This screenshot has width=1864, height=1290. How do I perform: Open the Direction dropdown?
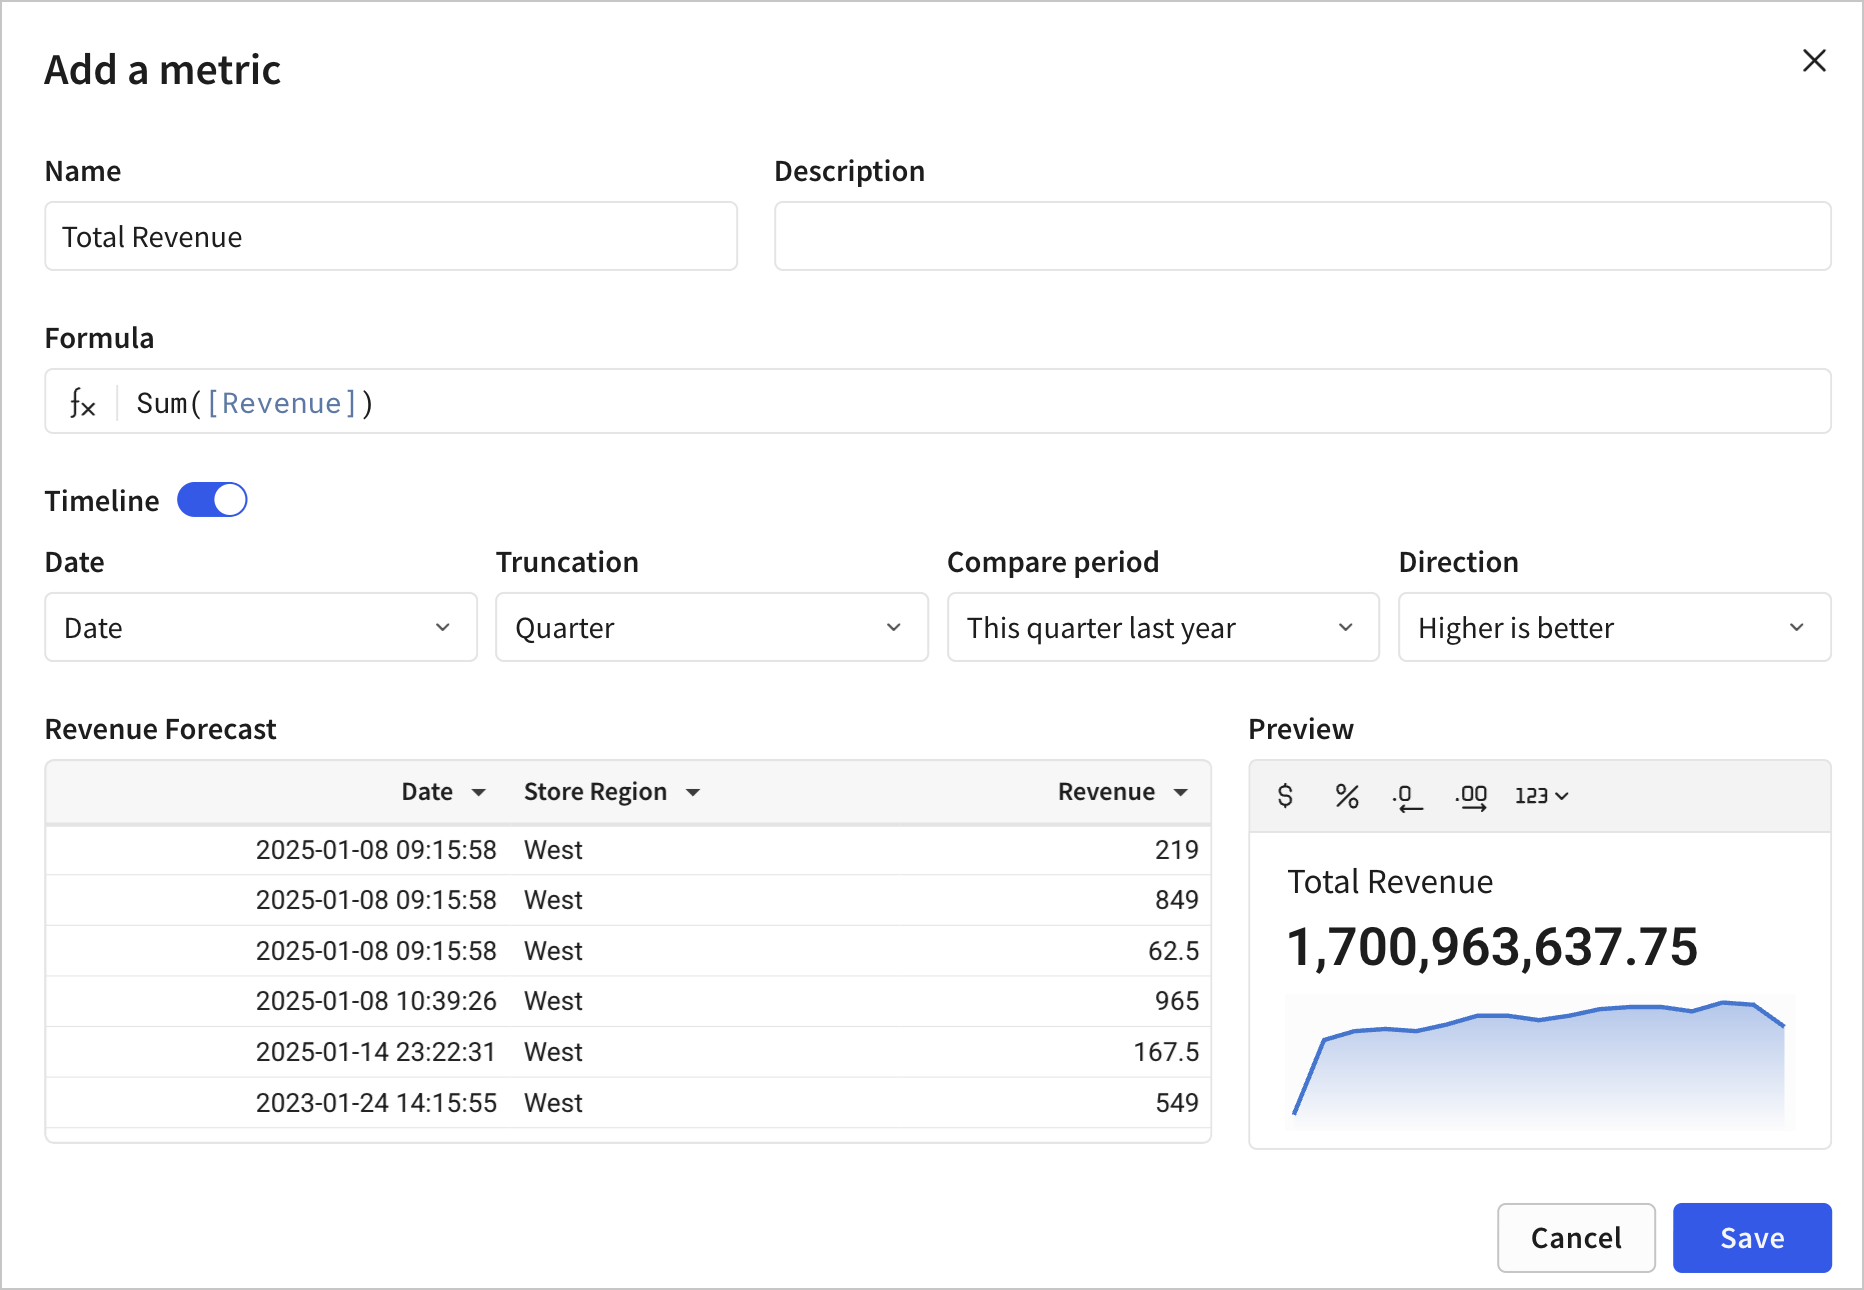tap(1615, 628)
